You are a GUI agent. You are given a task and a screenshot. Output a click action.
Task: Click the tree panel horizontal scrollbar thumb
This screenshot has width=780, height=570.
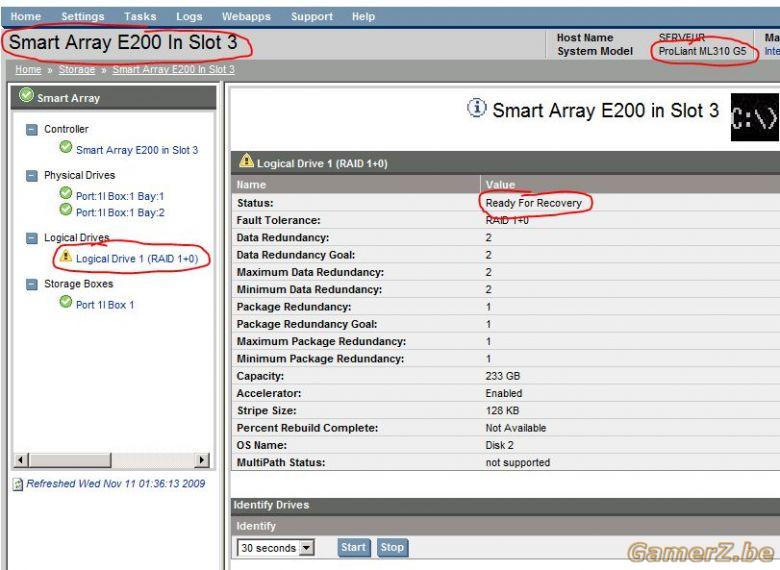click(69, 460)
